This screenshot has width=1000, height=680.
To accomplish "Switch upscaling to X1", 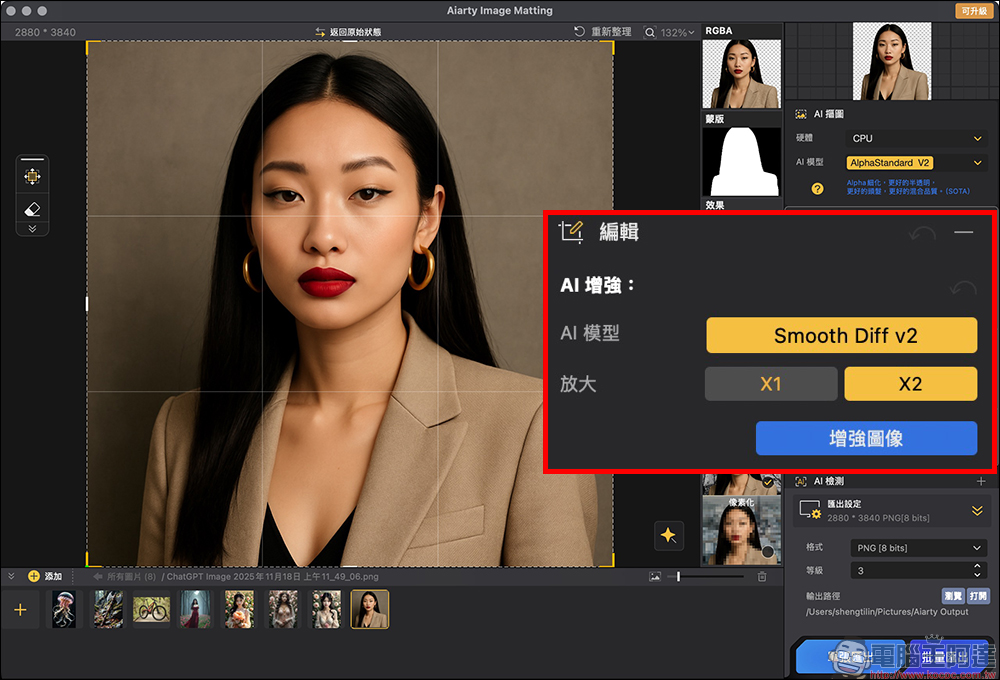I will tap(771, 383).
